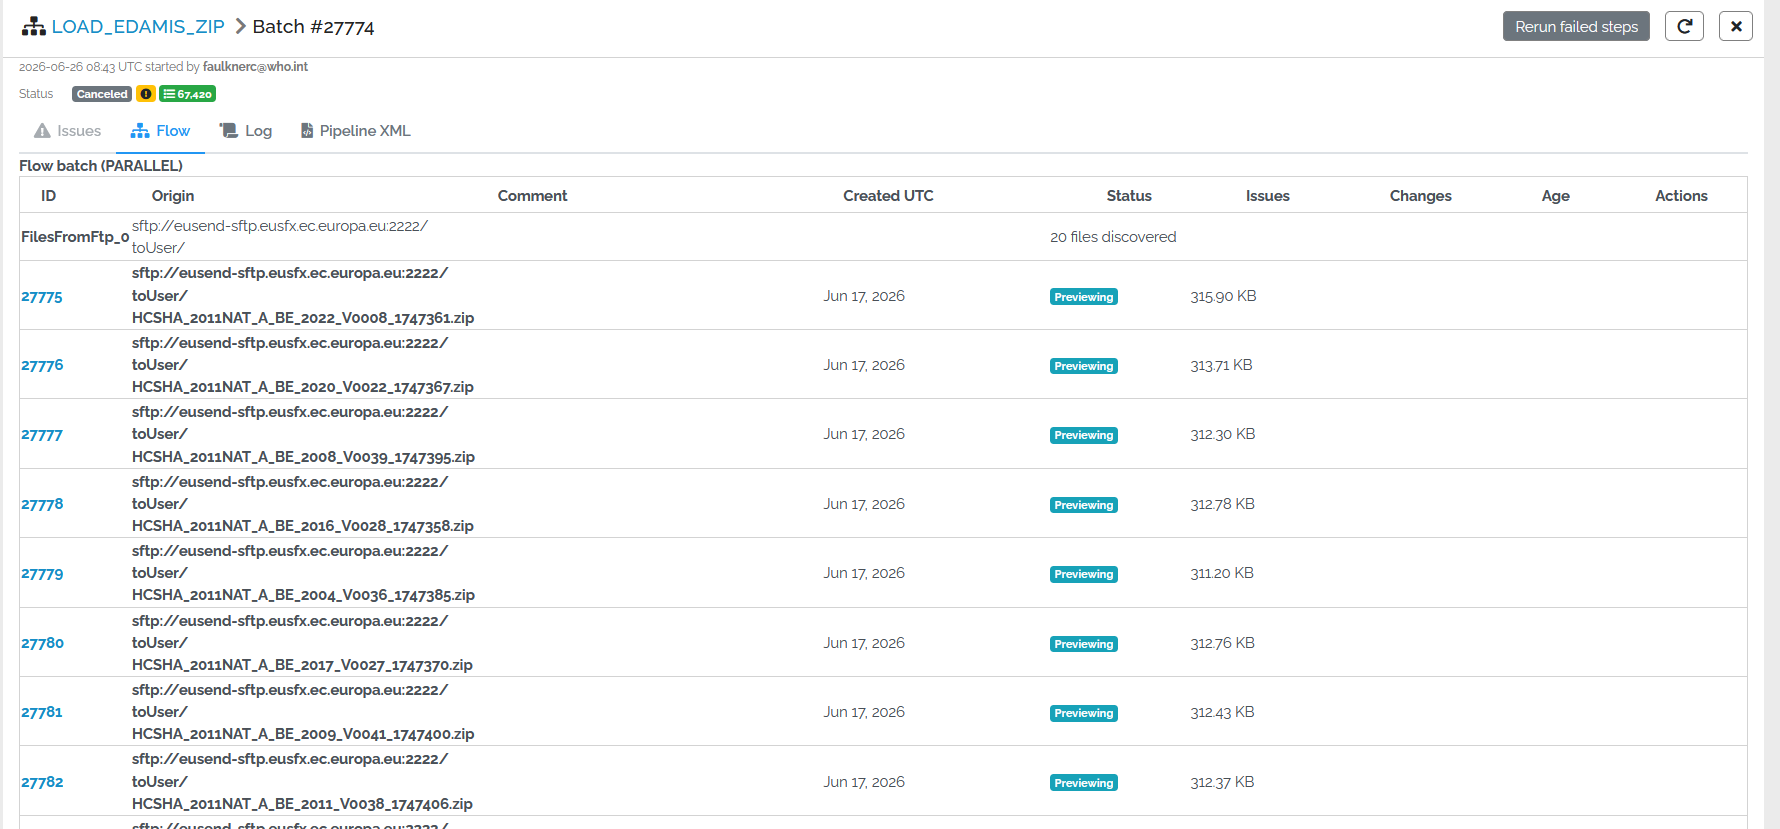Click file name HCSHA_2011NAT_A_BE_2022_V0008_1747361.zip
This screenshot has height=829, width=1780.
pyautogui.click(x=303, y=318)
